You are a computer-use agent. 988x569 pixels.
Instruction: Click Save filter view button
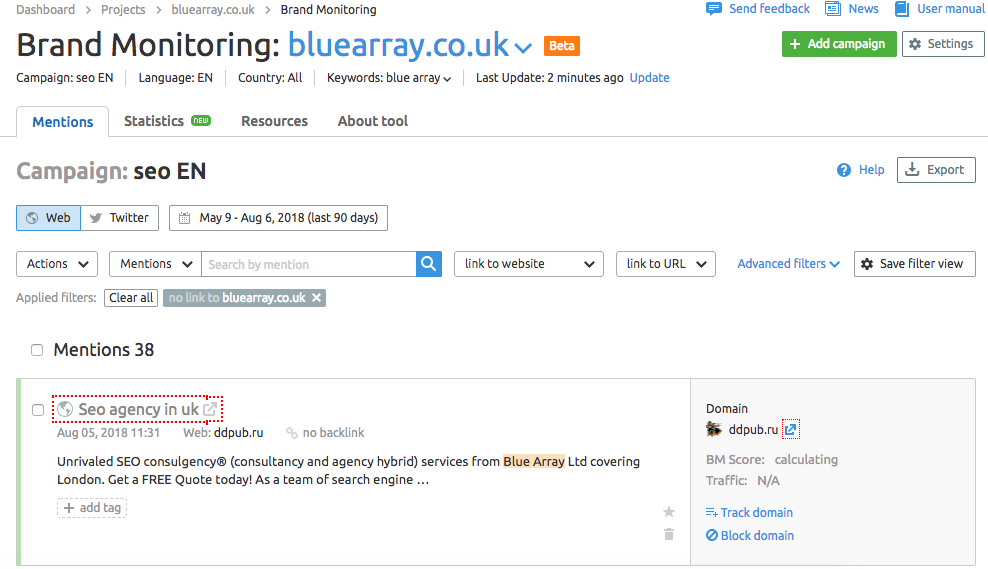pos(914,264)
